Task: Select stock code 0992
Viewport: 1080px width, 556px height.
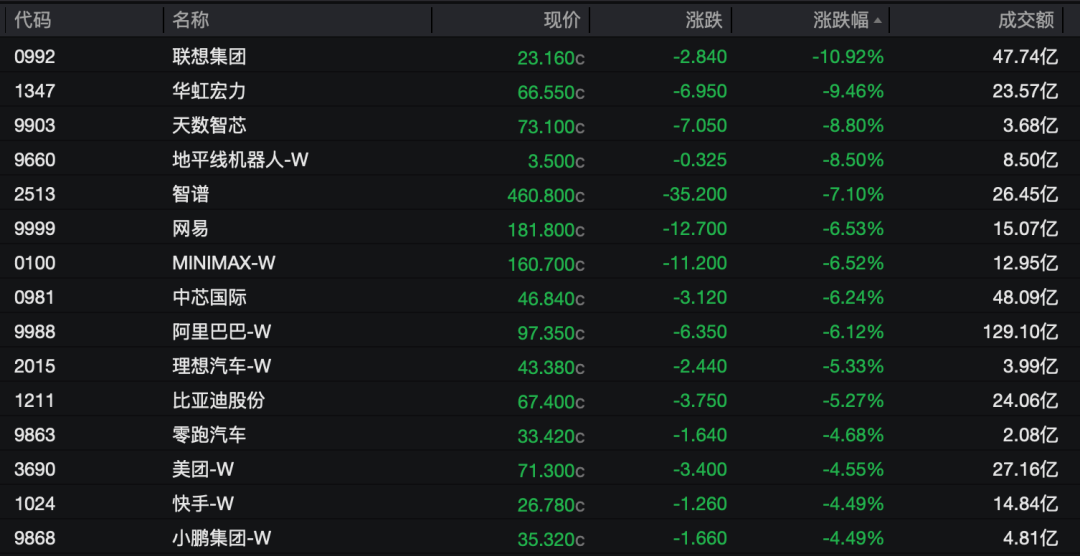Action: coord(34,56)
